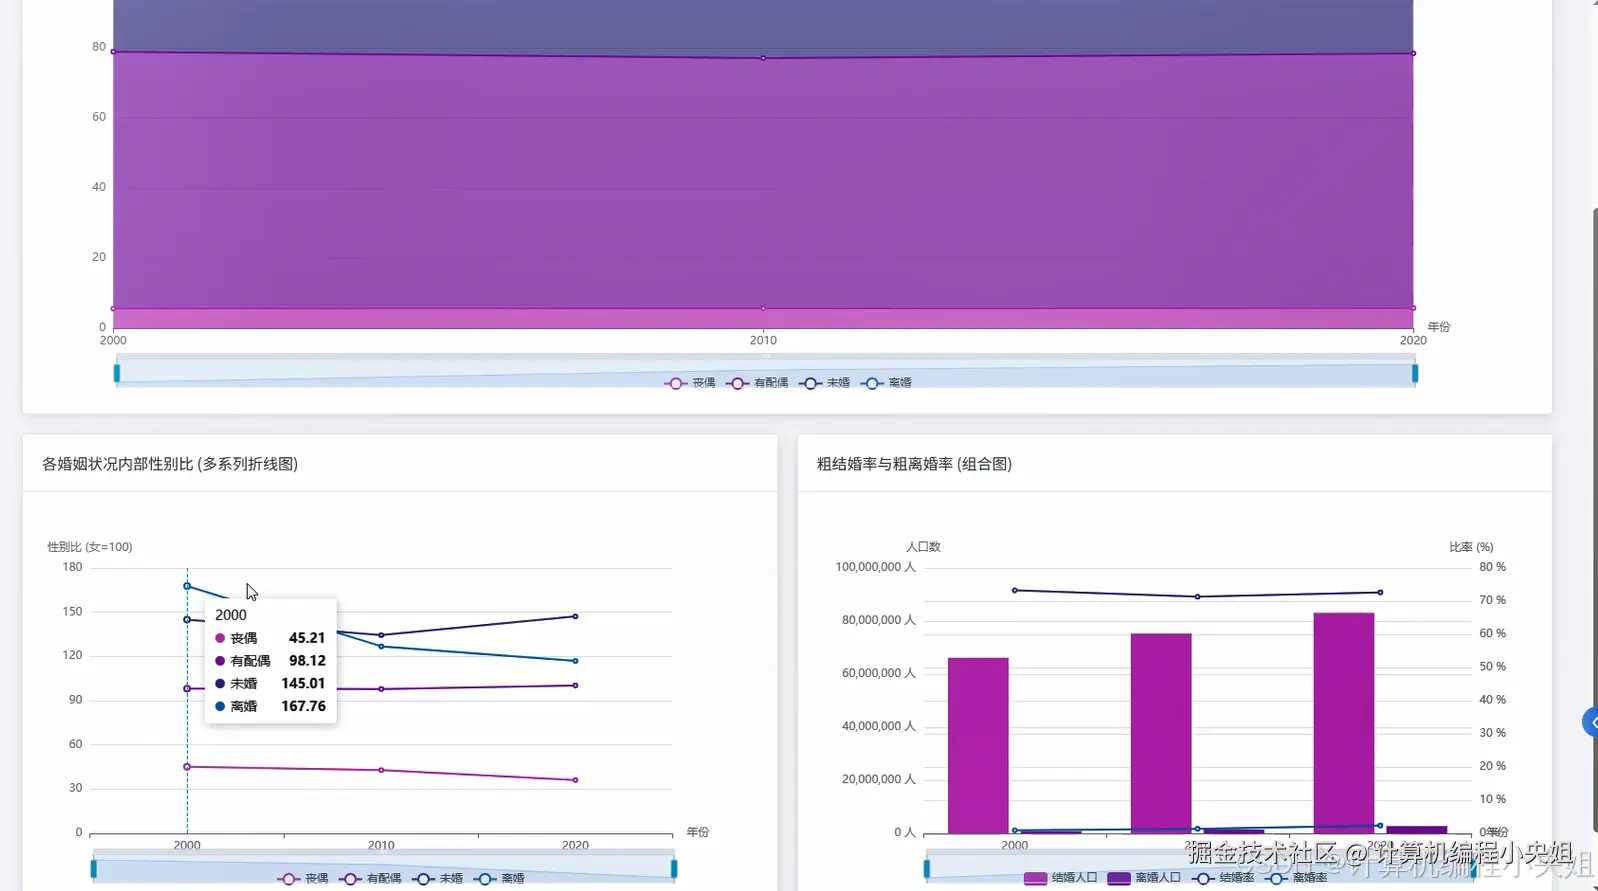Click the 2020 marriage population bar
This screenshot has width=1598, height=891.
point(1344,722)
